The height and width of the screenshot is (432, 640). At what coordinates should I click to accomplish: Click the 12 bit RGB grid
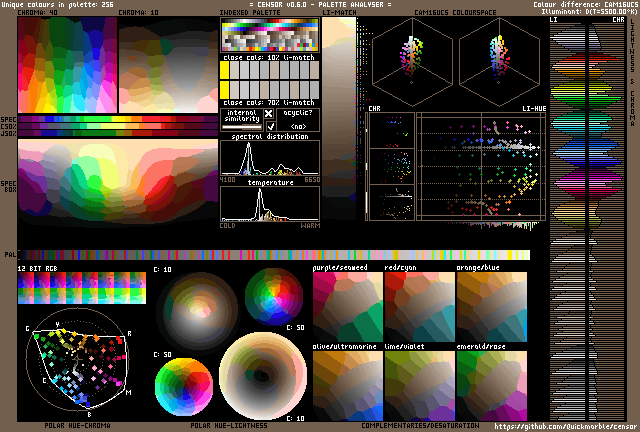[x=81, y=289]
